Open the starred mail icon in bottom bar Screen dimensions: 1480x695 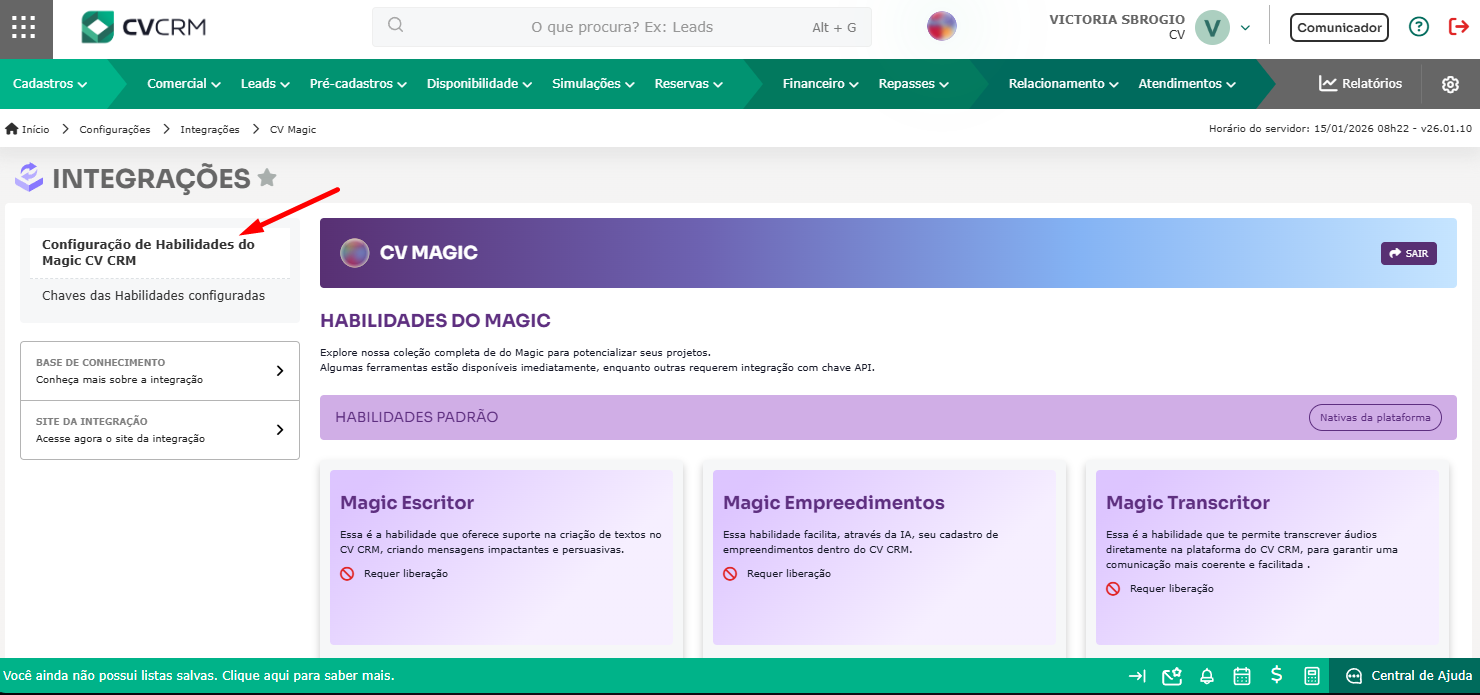click(1172, 676)
